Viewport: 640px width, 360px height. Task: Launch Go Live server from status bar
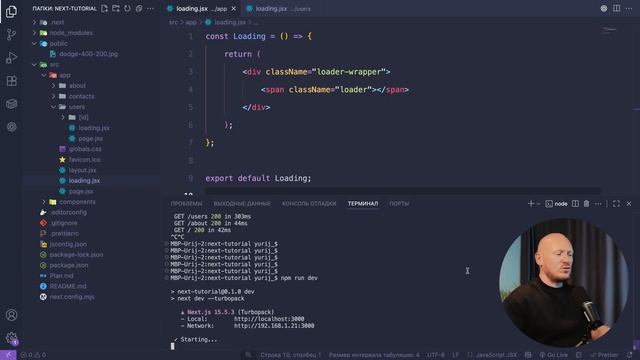(x=553, y=355)
